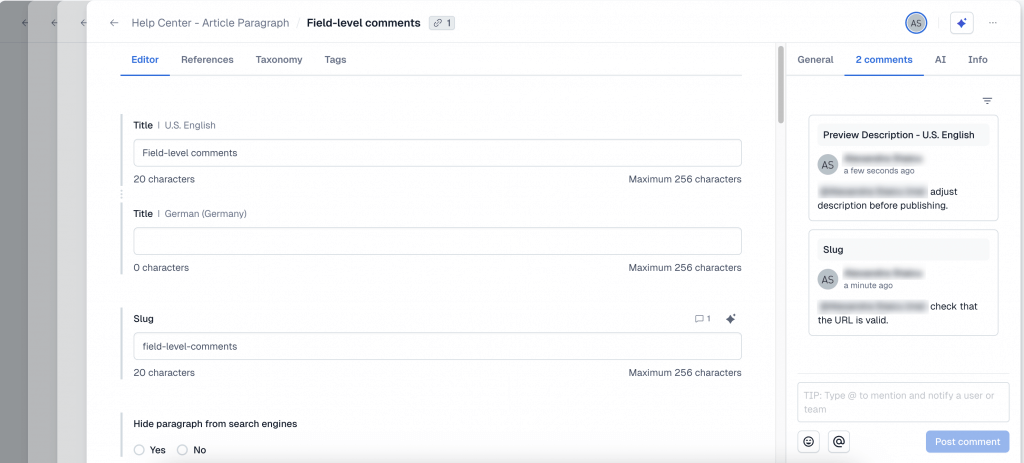The image size is (1024, 463).
Task: Open the Info sidebar tab
Action: click(x=978, y=59)
